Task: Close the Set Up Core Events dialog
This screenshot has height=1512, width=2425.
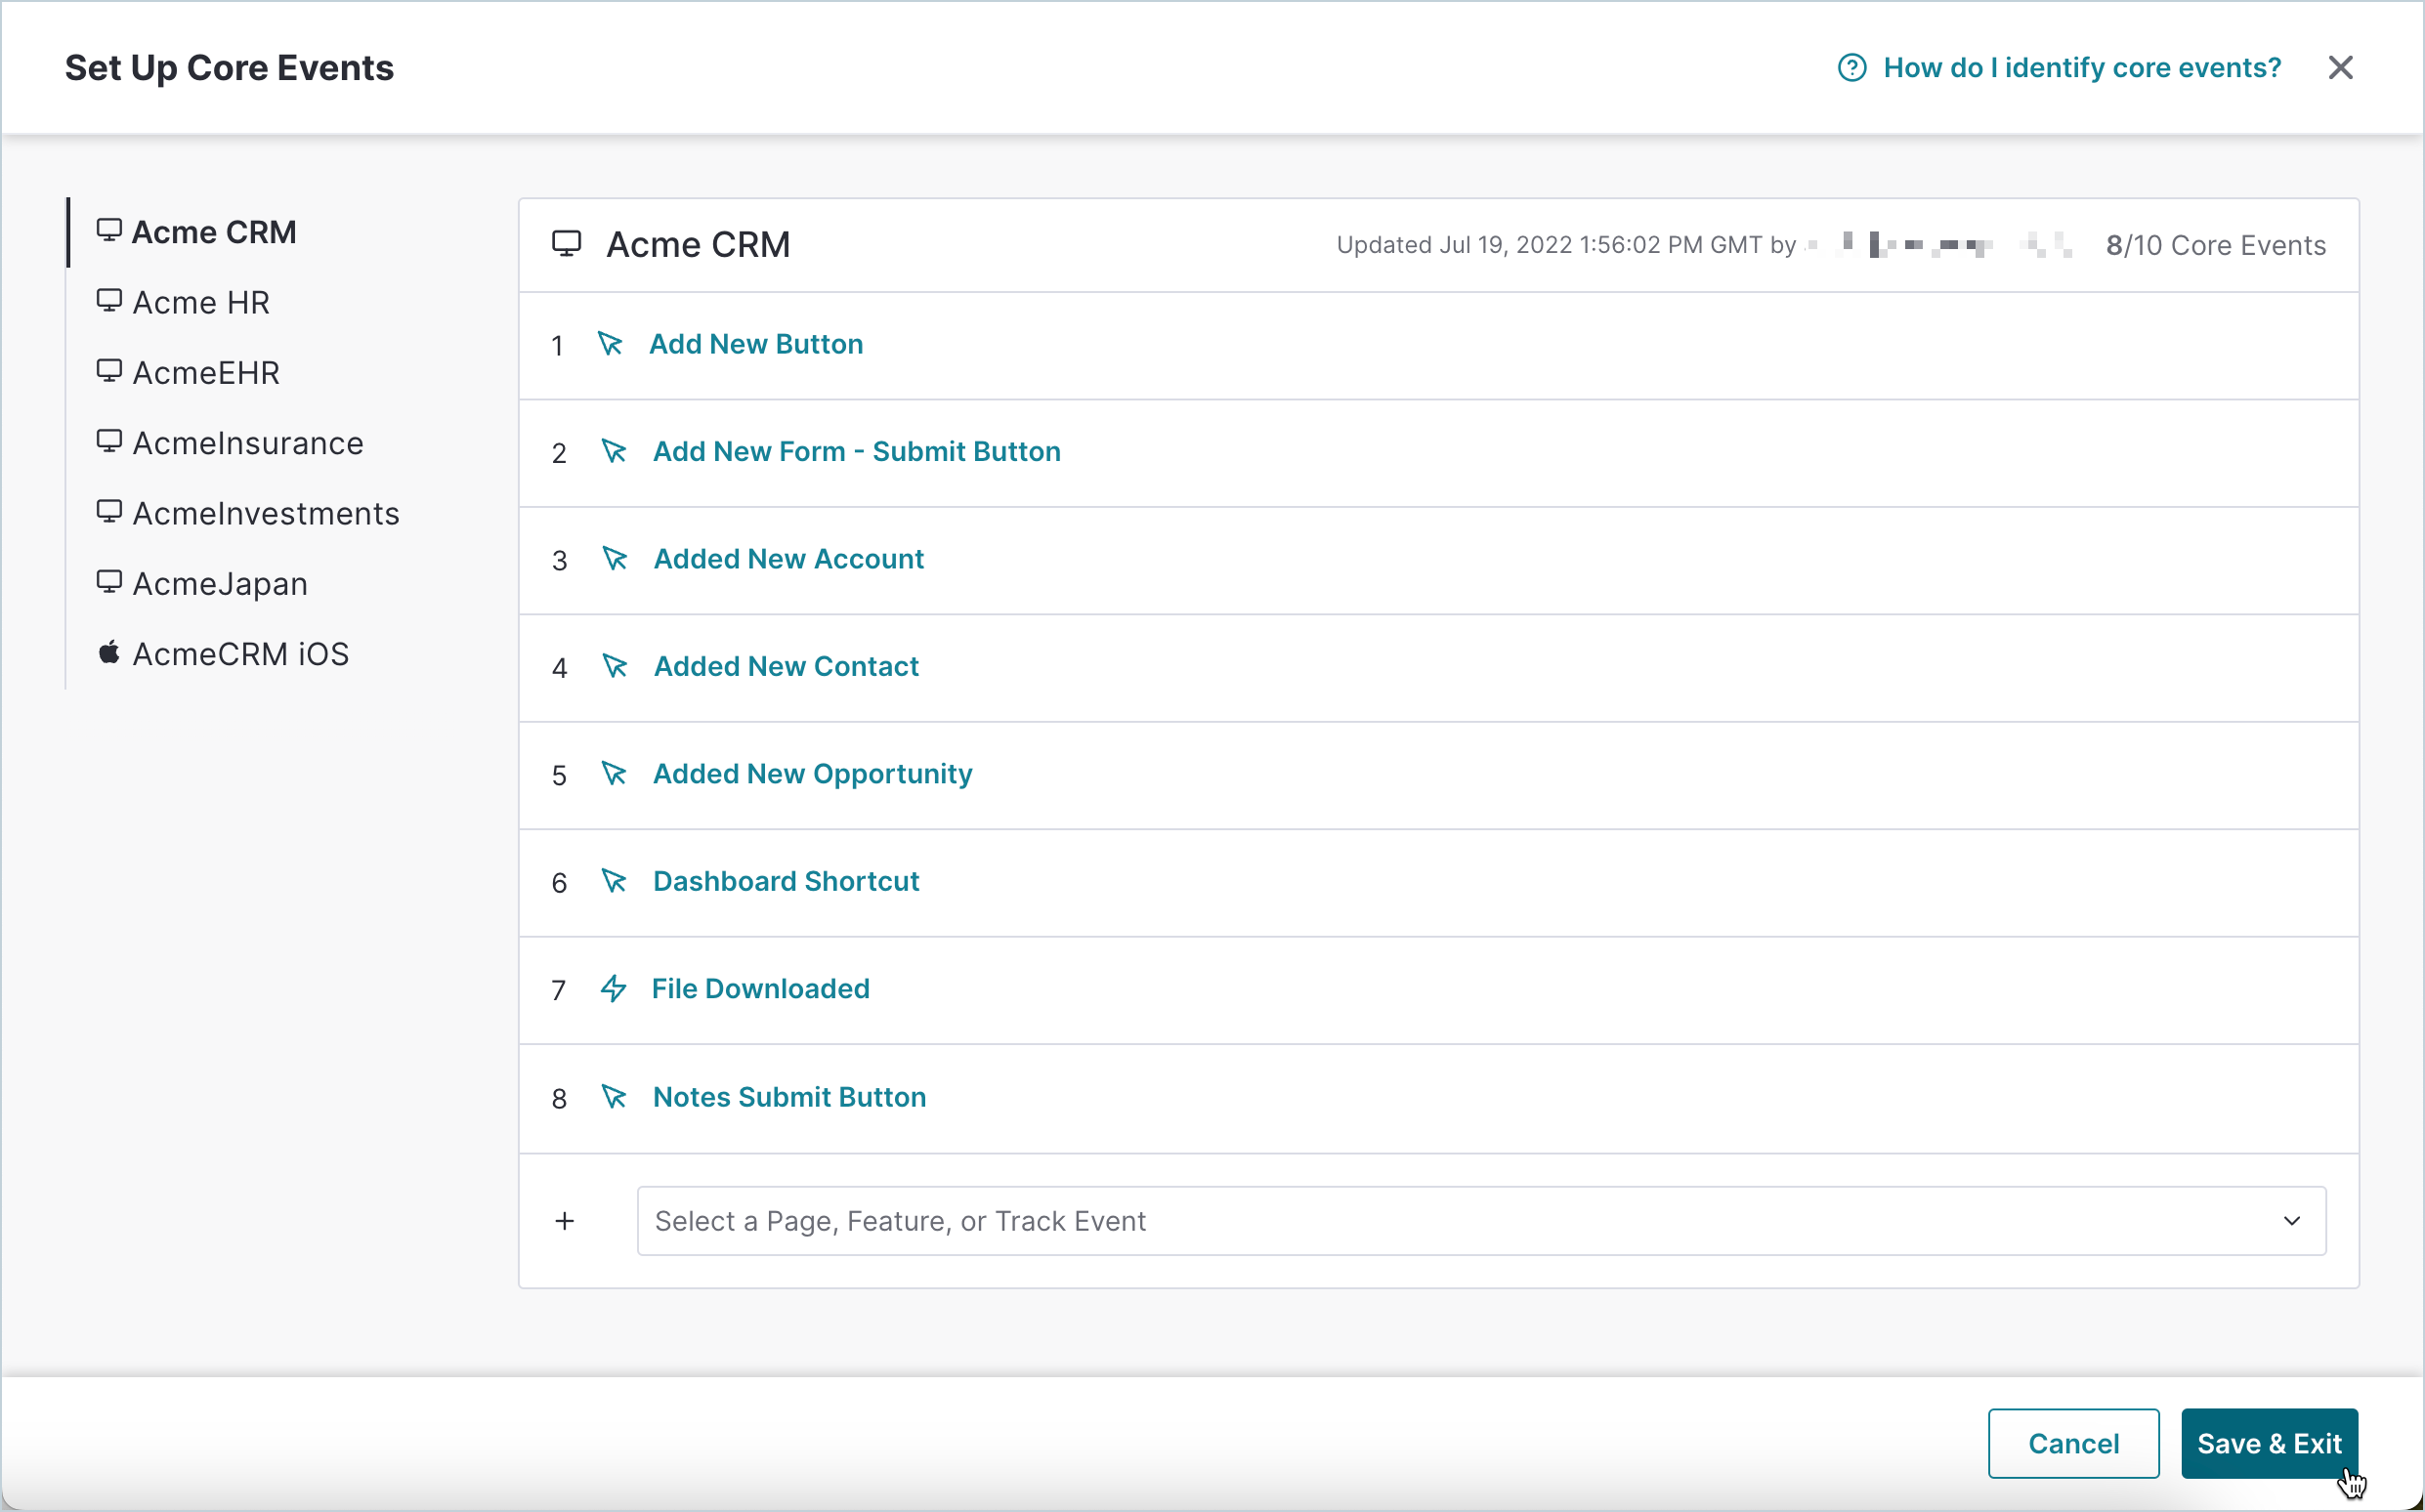Action: (2340, 68)
